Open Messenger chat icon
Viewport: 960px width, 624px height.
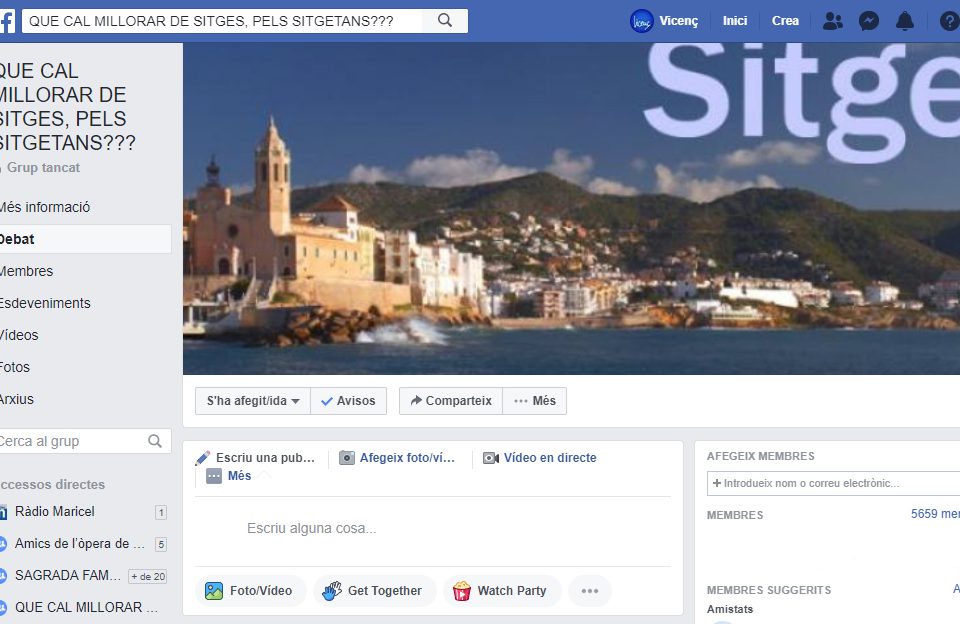(869, 21)
